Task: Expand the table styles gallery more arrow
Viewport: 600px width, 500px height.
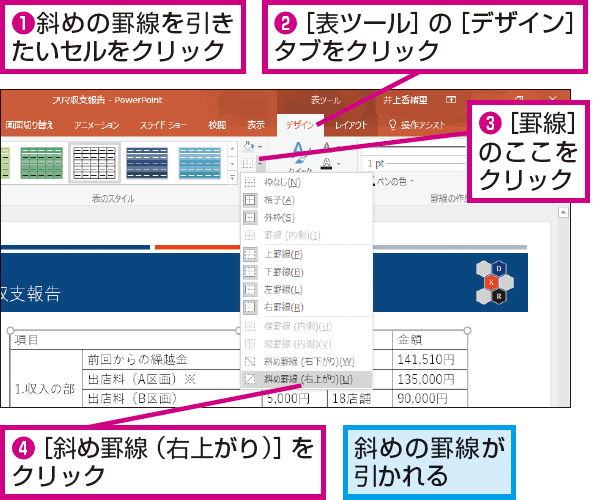Action: pos(232,178)
